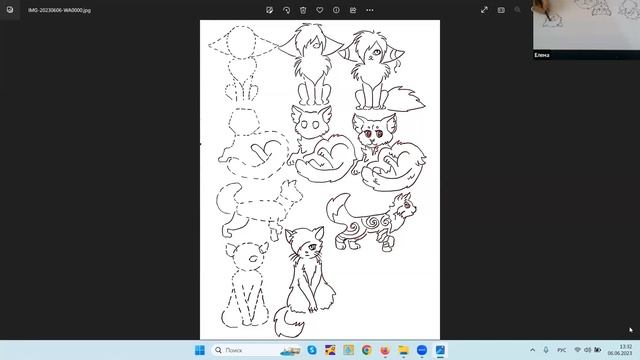Open the Wi-Fi network tray icon

pyautogui.click(x=577, y=350)
